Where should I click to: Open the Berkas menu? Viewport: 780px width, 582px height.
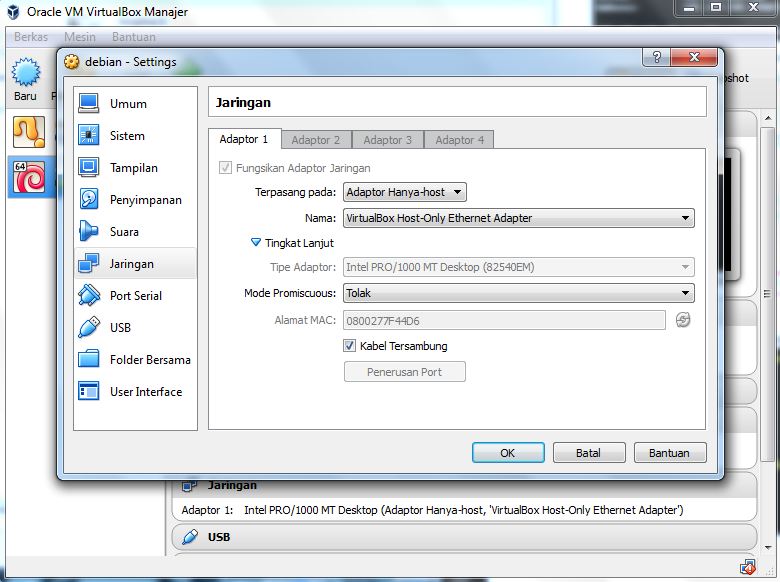[x=31, y=37]
